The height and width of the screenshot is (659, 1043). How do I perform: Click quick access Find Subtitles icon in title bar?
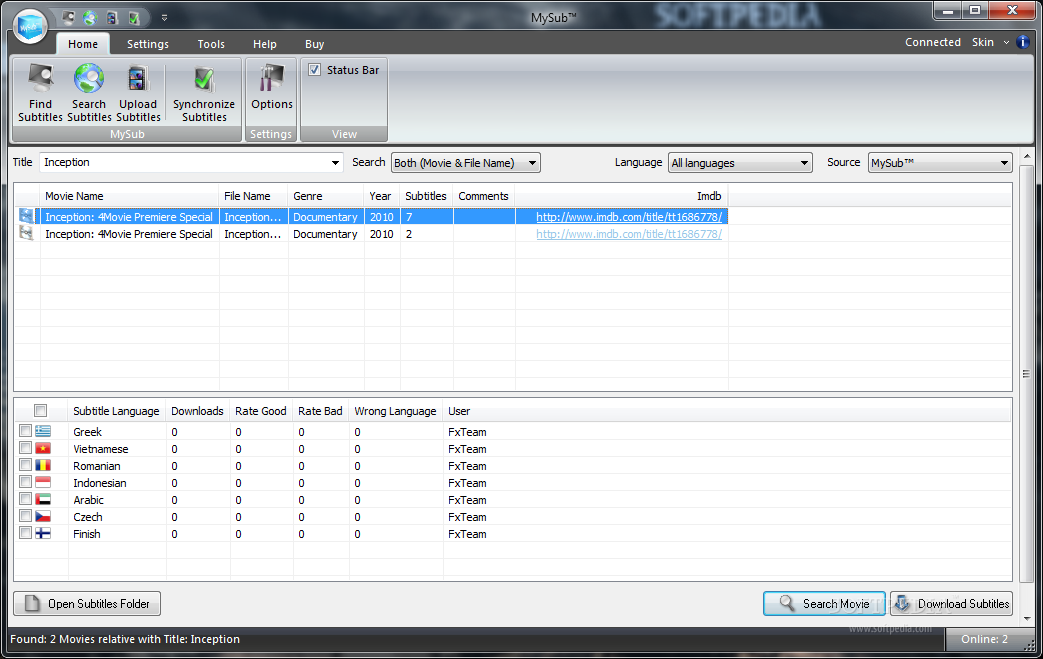pos(68,17)
